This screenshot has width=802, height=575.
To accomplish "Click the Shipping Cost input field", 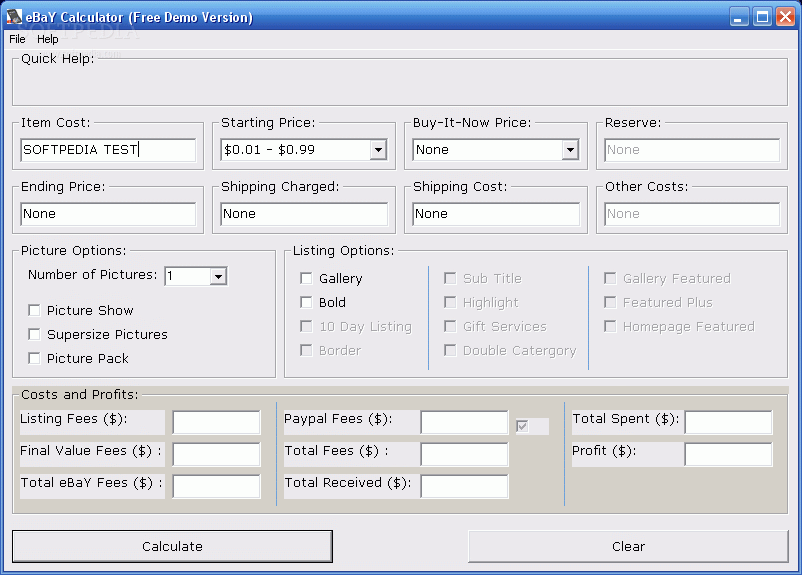I will click(x=496, y=214).
